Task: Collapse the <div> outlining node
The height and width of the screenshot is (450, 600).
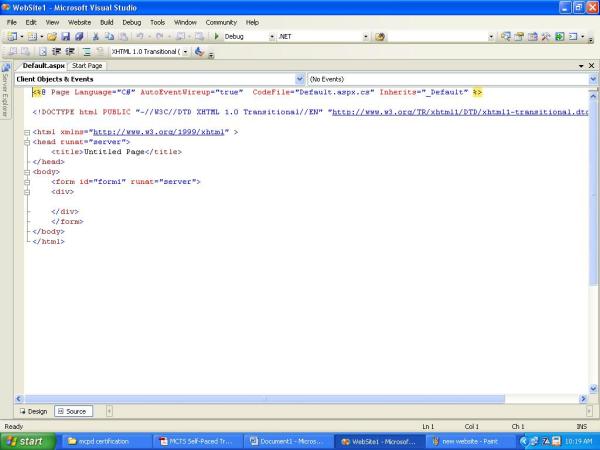Action: pyautogui.click(x=27, y=192)
